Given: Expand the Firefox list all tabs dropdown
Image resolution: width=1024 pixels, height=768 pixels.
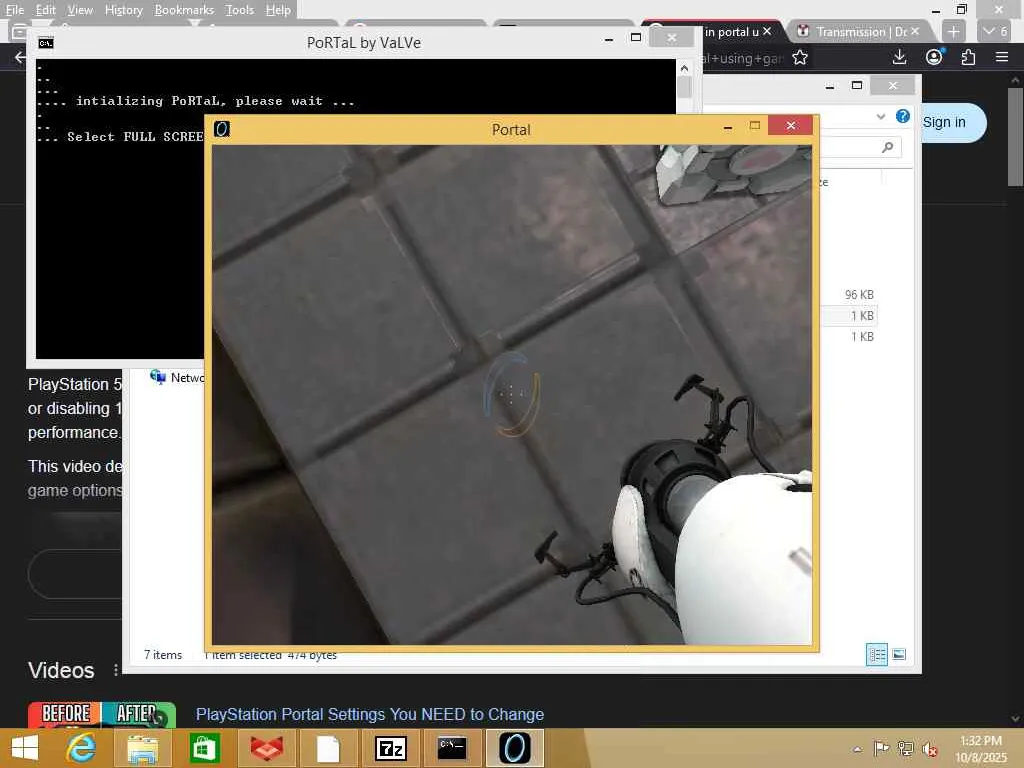Looking at the screenshot, I should [995, 31].
